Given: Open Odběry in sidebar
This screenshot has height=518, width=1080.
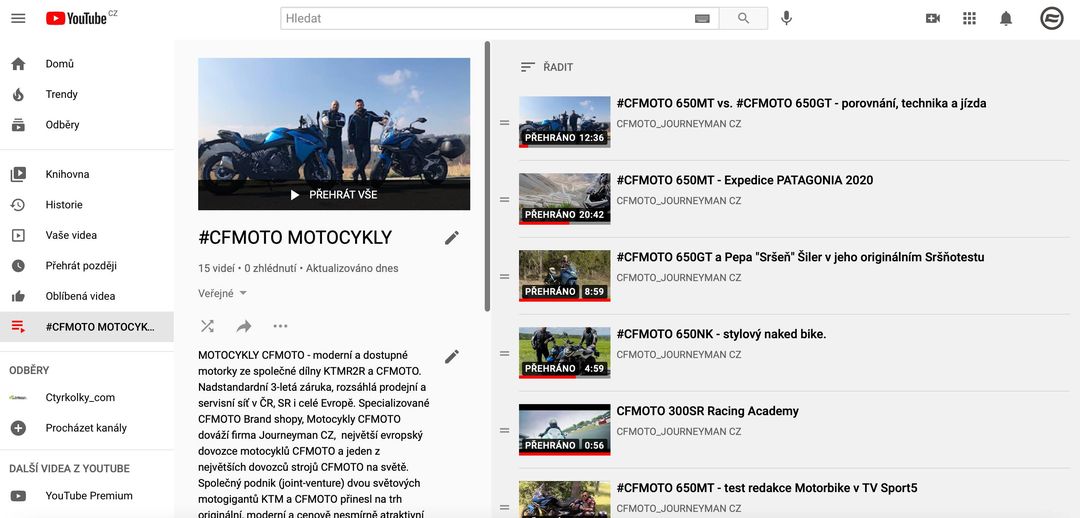Looking at the screenshot, I should tap(87, 125).
